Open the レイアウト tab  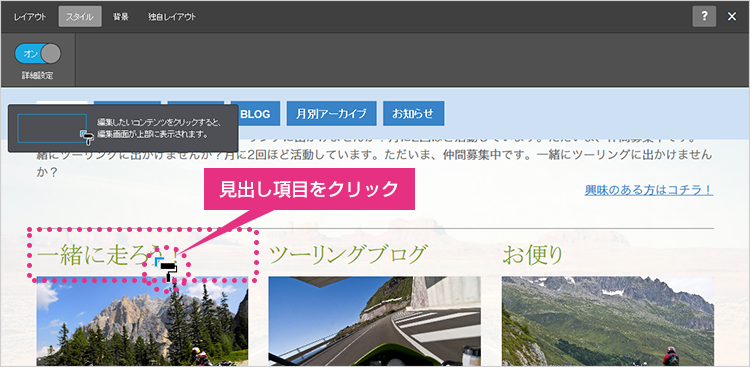[x=30, y=17]
